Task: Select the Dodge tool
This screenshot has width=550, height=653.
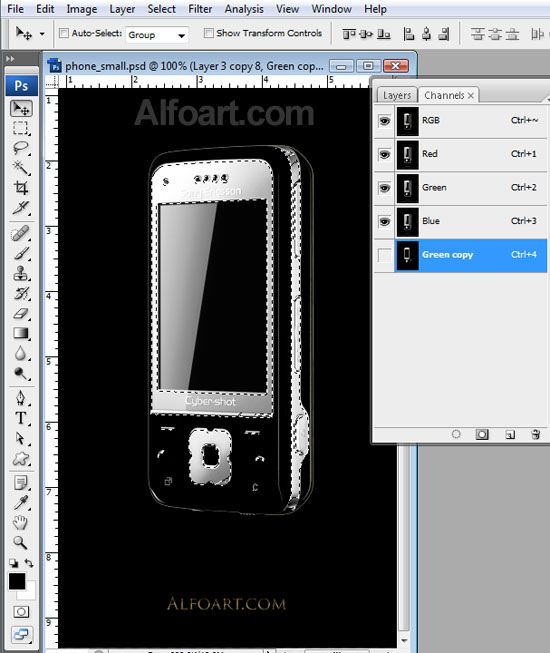Action: [21, 373]
